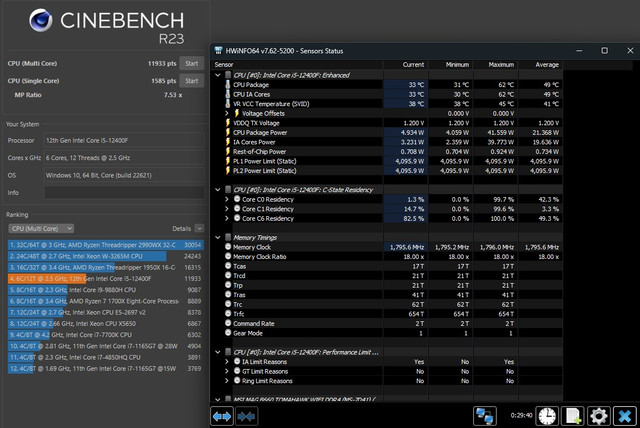Click the Rest-of-Chip Power lightning icon

228,151
